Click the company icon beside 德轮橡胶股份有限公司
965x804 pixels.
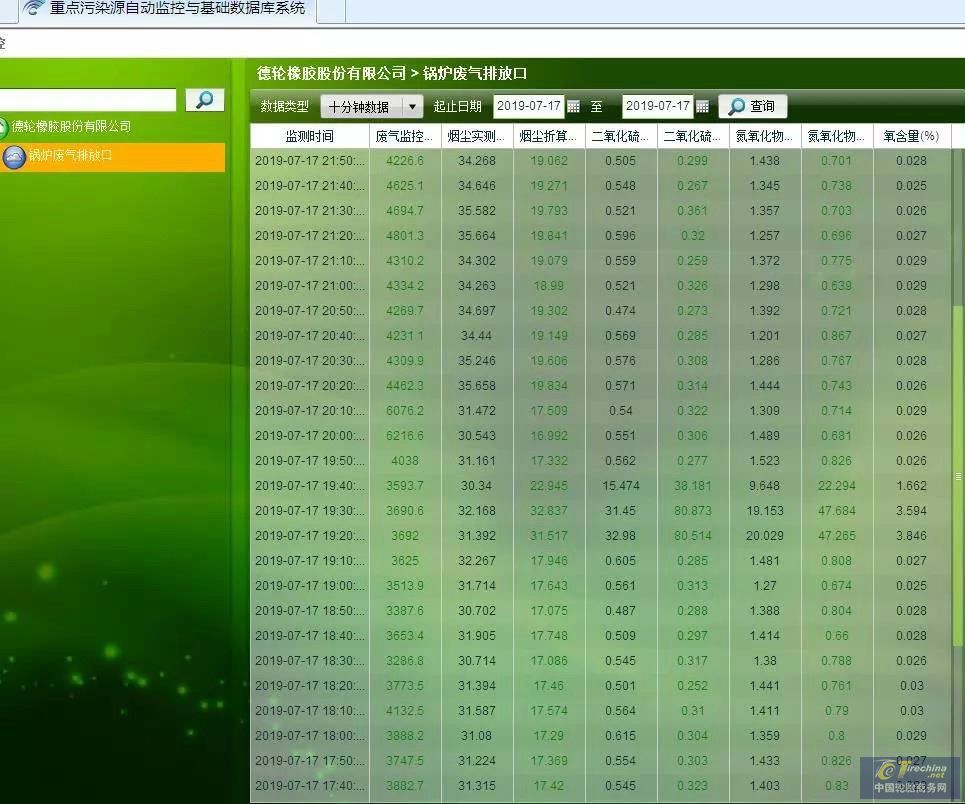2,127
